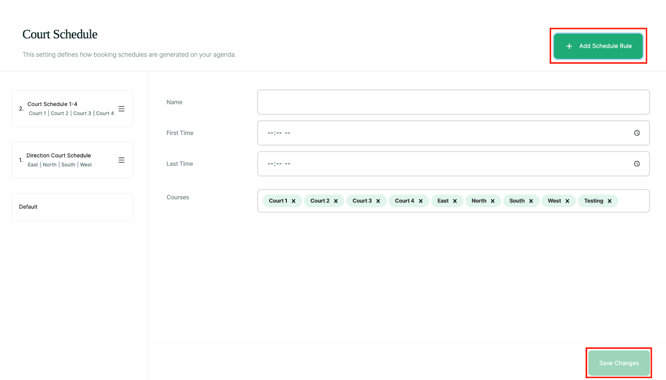Select the Default schedule item
Screen dimensions: 666x380
pos(72,207)
